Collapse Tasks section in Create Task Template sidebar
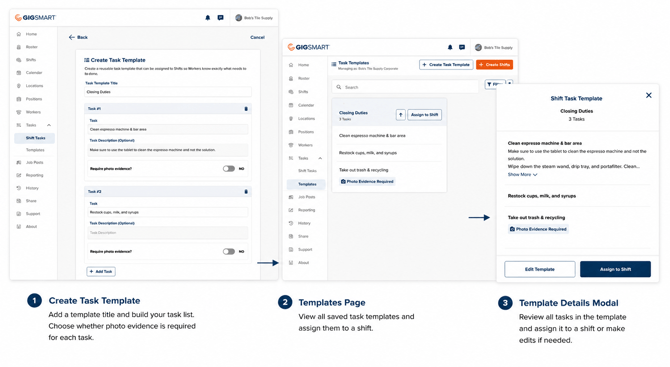The width and height of the screenshot is (670, 367). (49, 125)
